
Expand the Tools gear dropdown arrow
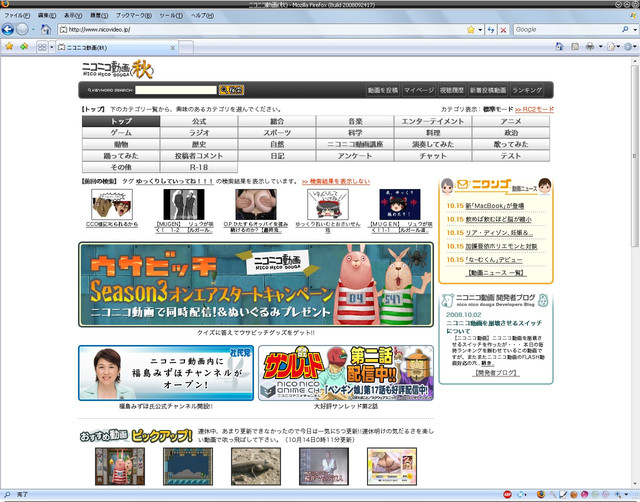(636, 47)
